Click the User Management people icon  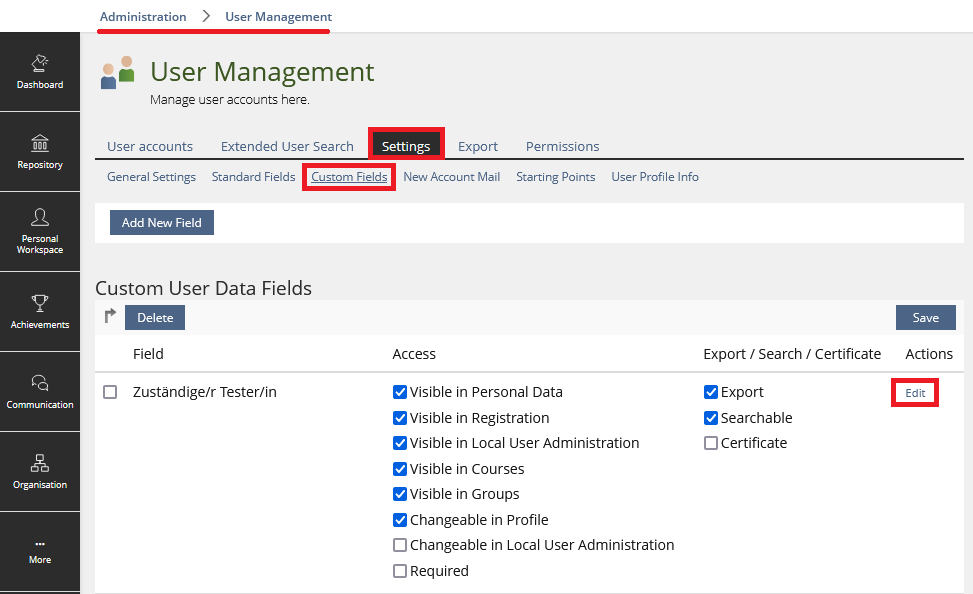[118, 73]
